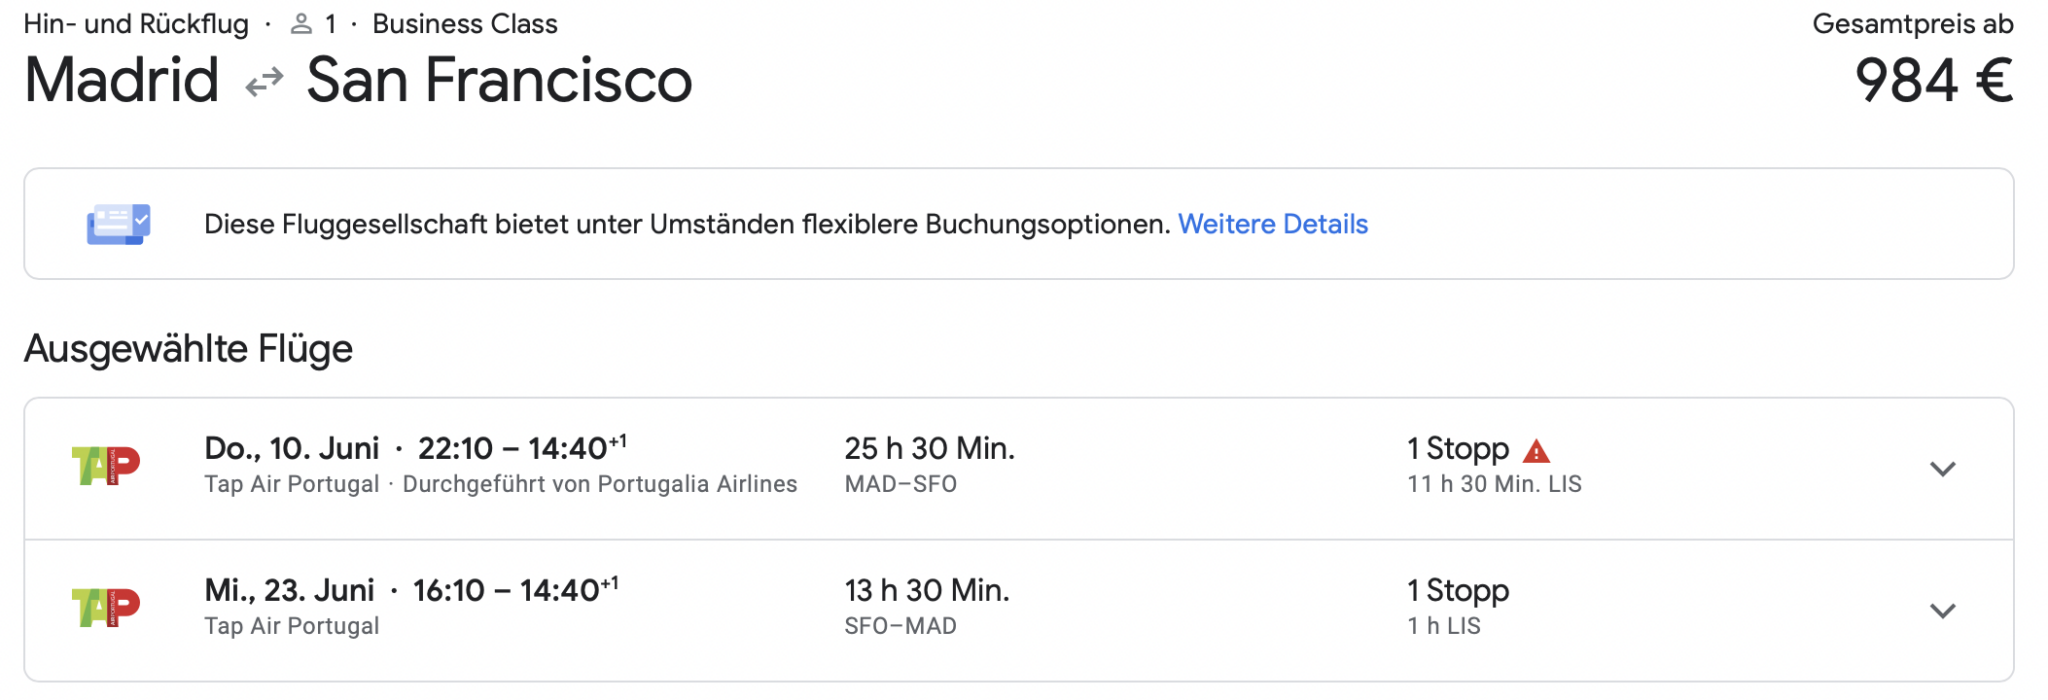
Task: Select the 25 h 30 Min. duration
Action: click(x=929, y=449)
